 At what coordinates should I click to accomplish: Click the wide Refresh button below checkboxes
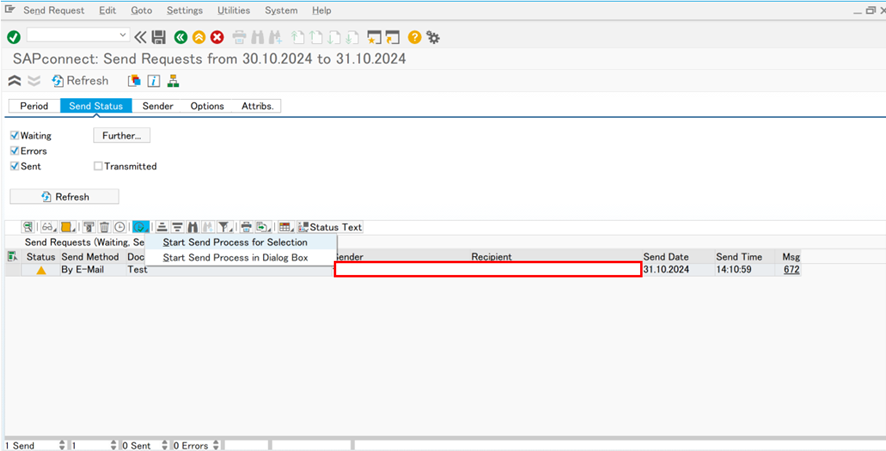pos(64,197)
